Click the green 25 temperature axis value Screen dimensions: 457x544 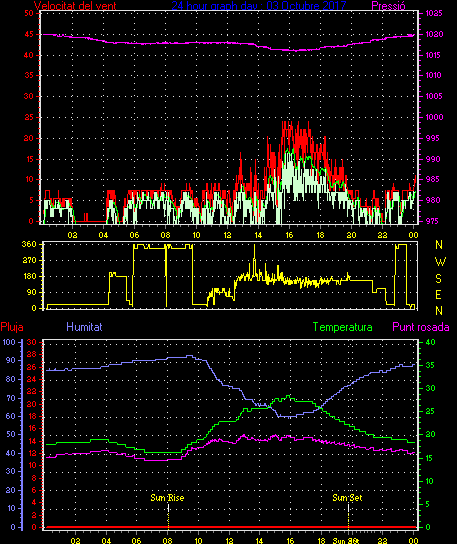(x=430, y=411)
